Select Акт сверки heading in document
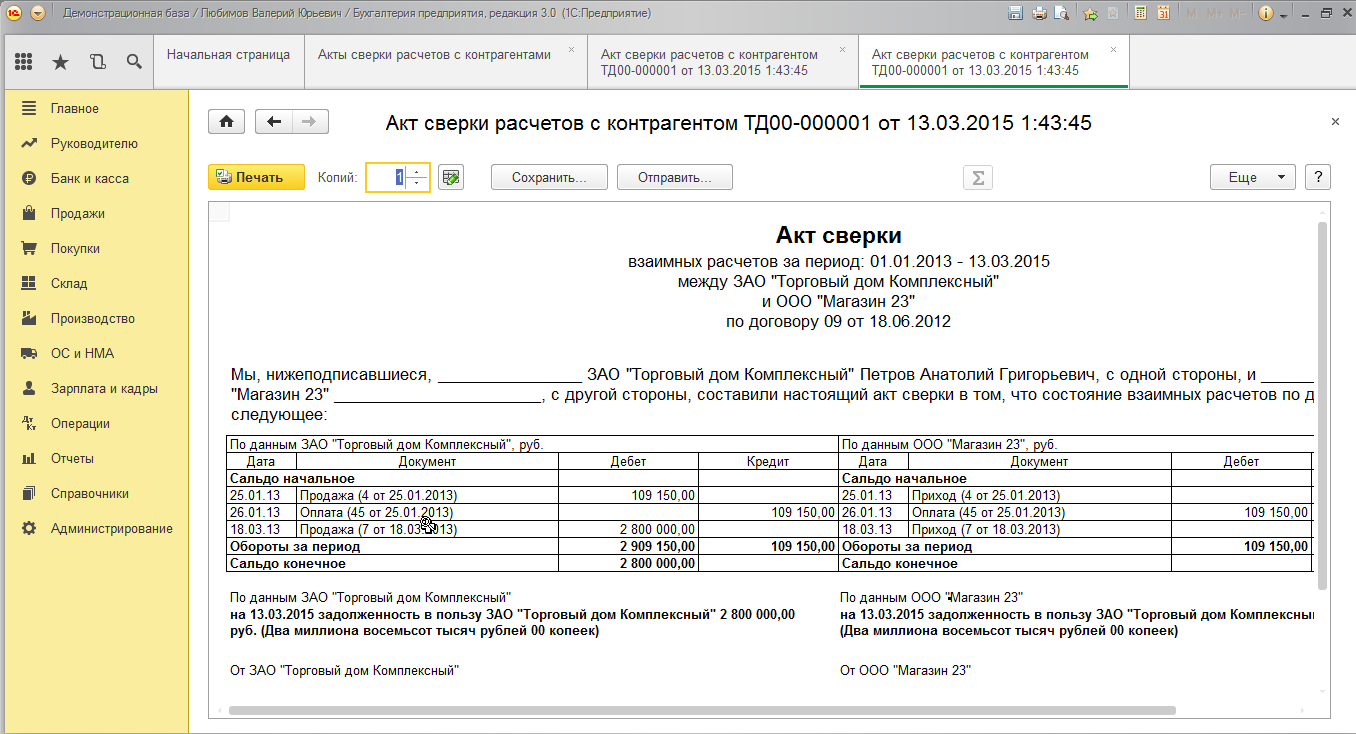The image size is (1356, 734). click(x=839, y=236)
